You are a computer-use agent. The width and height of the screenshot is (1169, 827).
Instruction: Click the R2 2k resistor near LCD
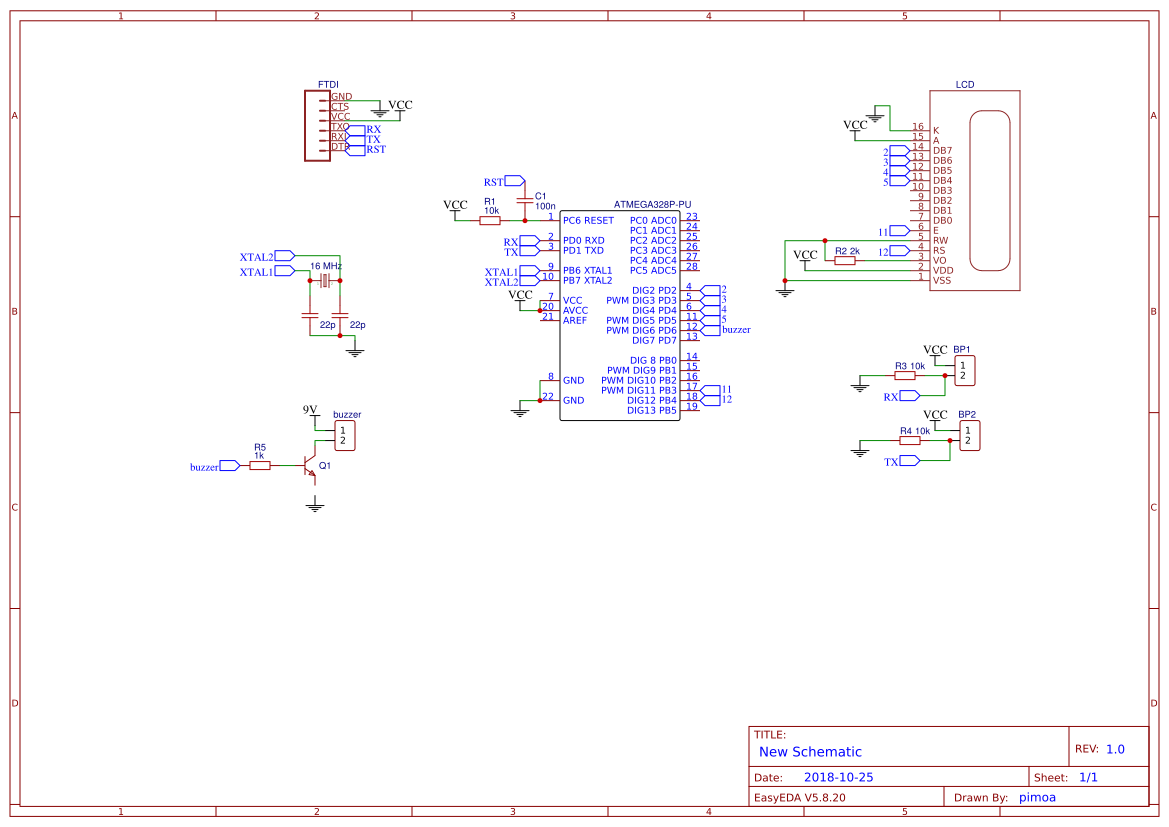click(845, 261)
